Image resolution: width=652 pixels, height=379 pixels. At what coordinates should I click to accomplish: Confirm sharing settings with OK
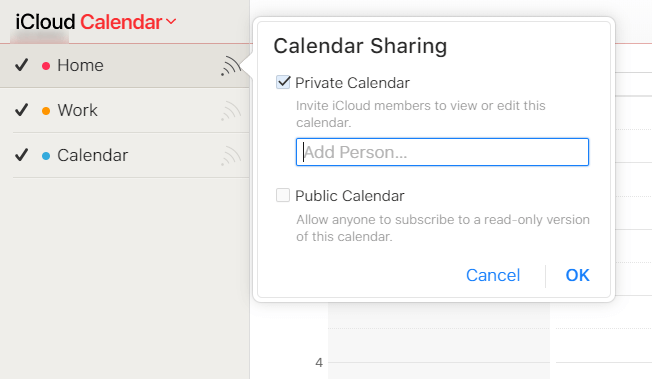coord(577,275)
